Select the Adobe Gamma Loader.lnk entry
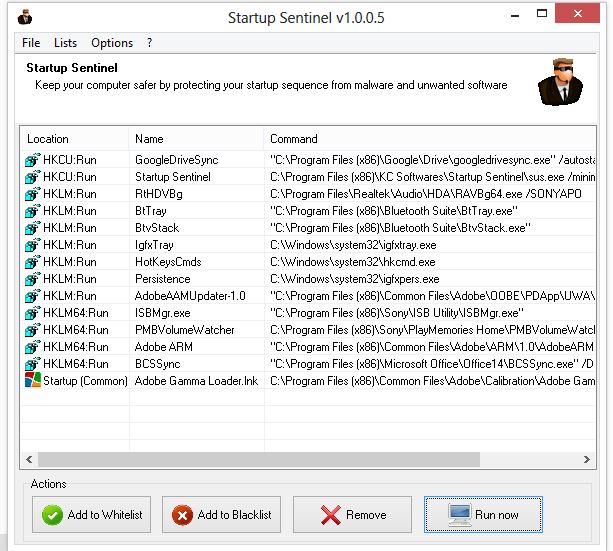 [x=196, y=381]
